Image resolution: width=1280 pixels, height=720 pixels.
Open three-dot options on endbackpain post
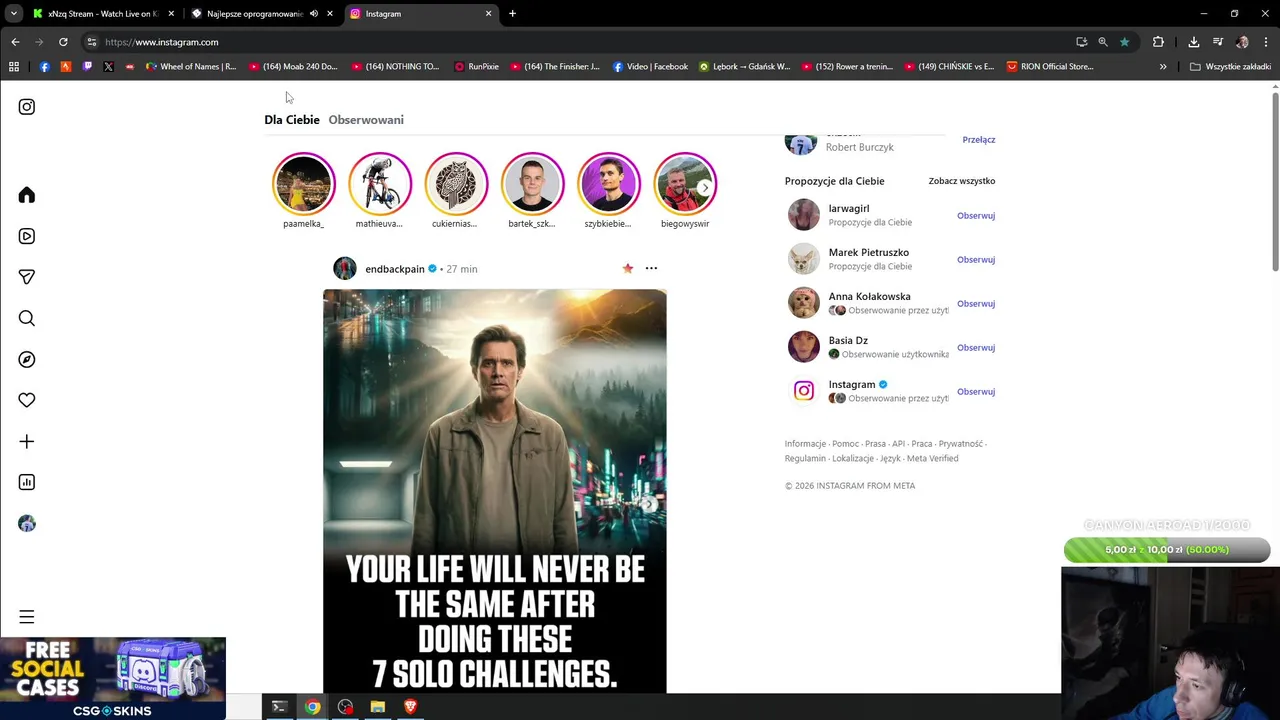[x=651, y=268]
